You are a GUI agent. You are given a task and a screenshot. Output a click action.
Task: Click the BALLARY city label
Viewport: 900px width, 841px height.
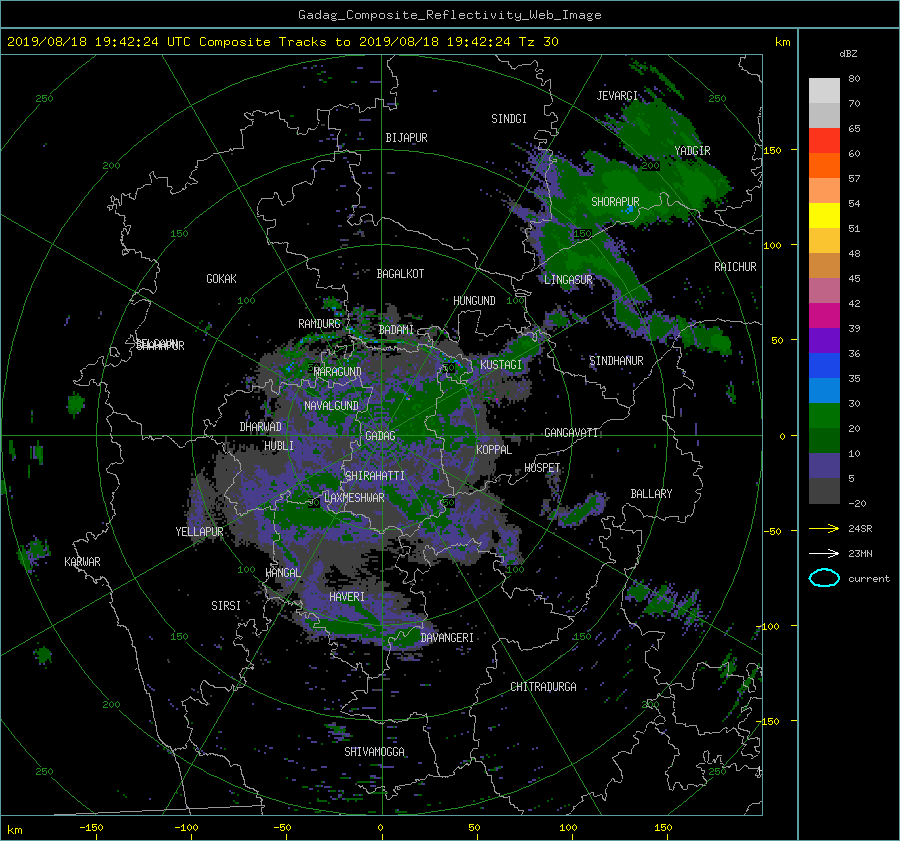pyautogui.click(x=651, y=494)
